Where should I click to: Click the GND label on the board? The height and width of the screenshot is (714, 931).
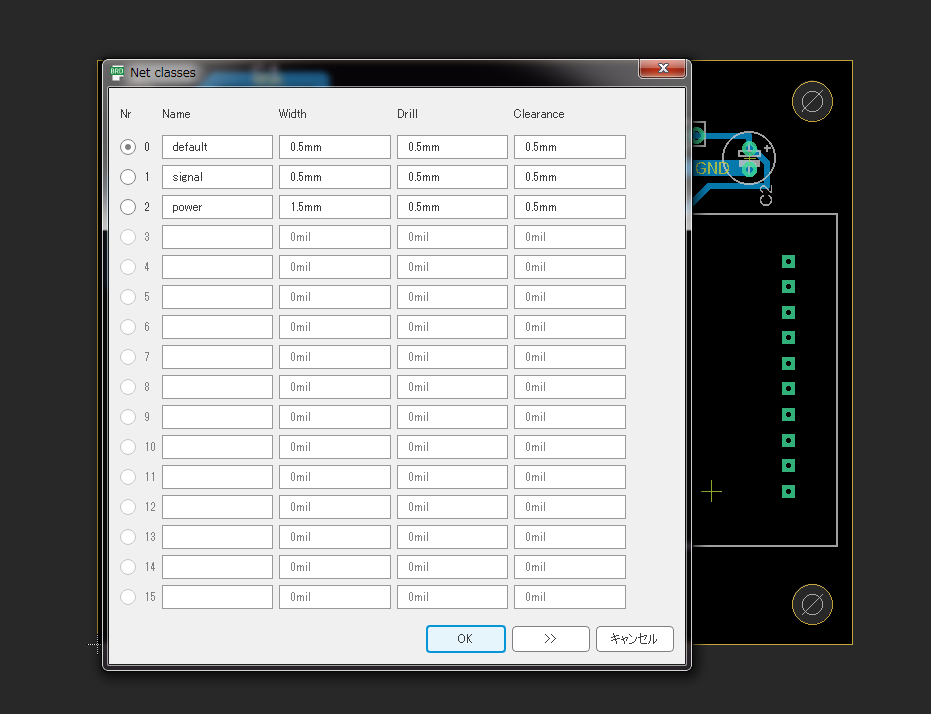pyautogui.click(x=712, y=169)
